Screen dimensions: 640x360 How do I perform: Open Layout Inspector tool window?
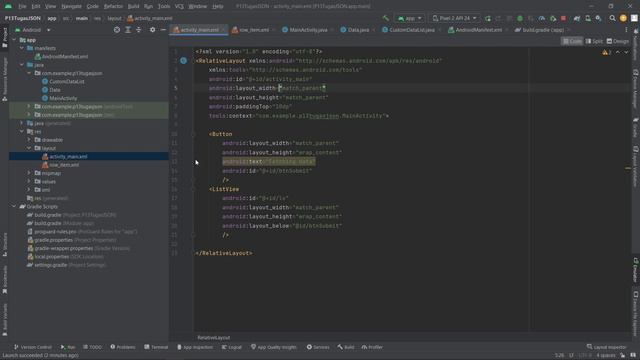click(x=607, y=347)
